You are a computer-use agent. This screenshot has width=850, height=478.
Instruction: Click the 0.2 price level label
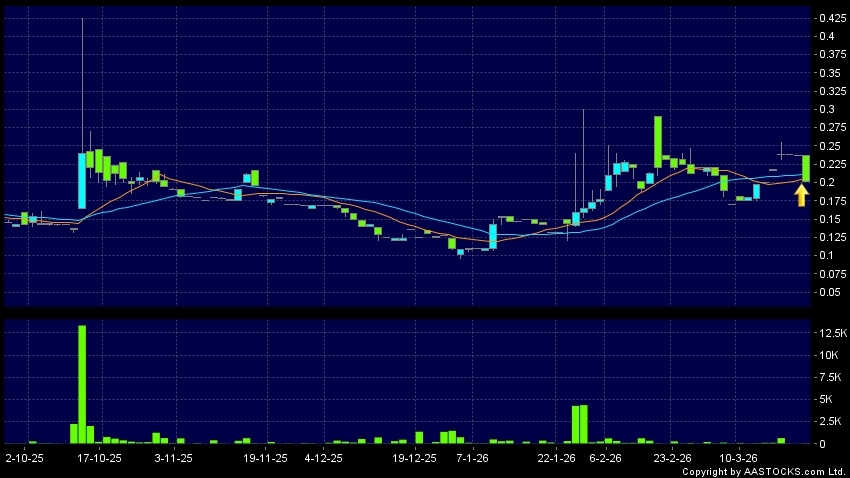826,182
